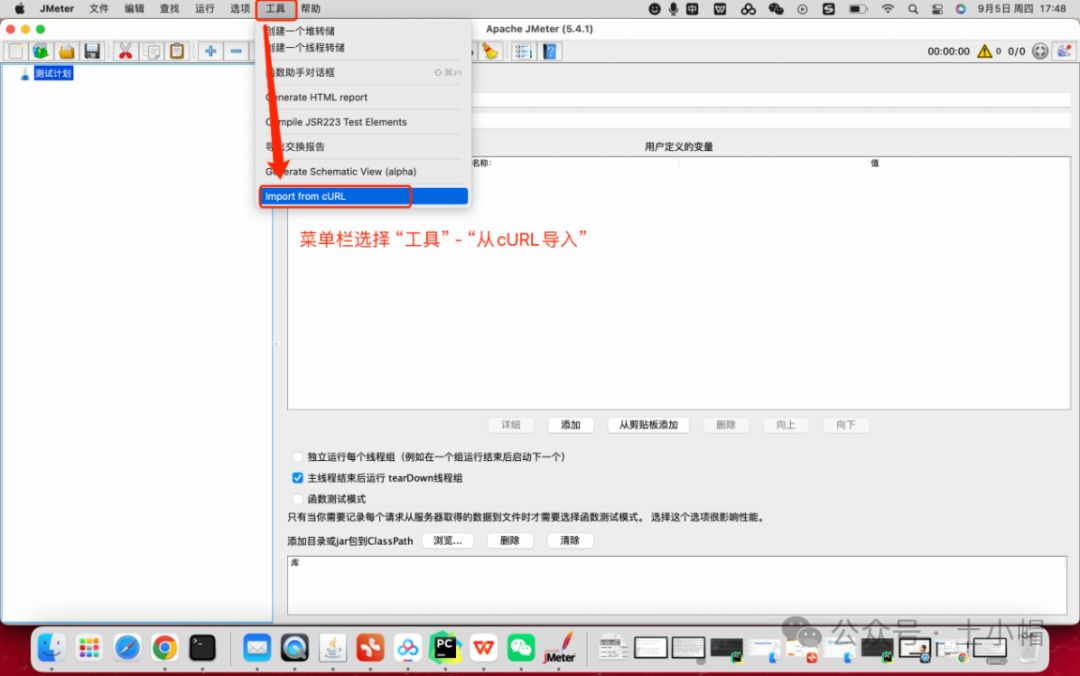Open Spotlight search in menu bar
This screenshot has width=1080, height=676.
pyautogui.click(x=913, y=9)
